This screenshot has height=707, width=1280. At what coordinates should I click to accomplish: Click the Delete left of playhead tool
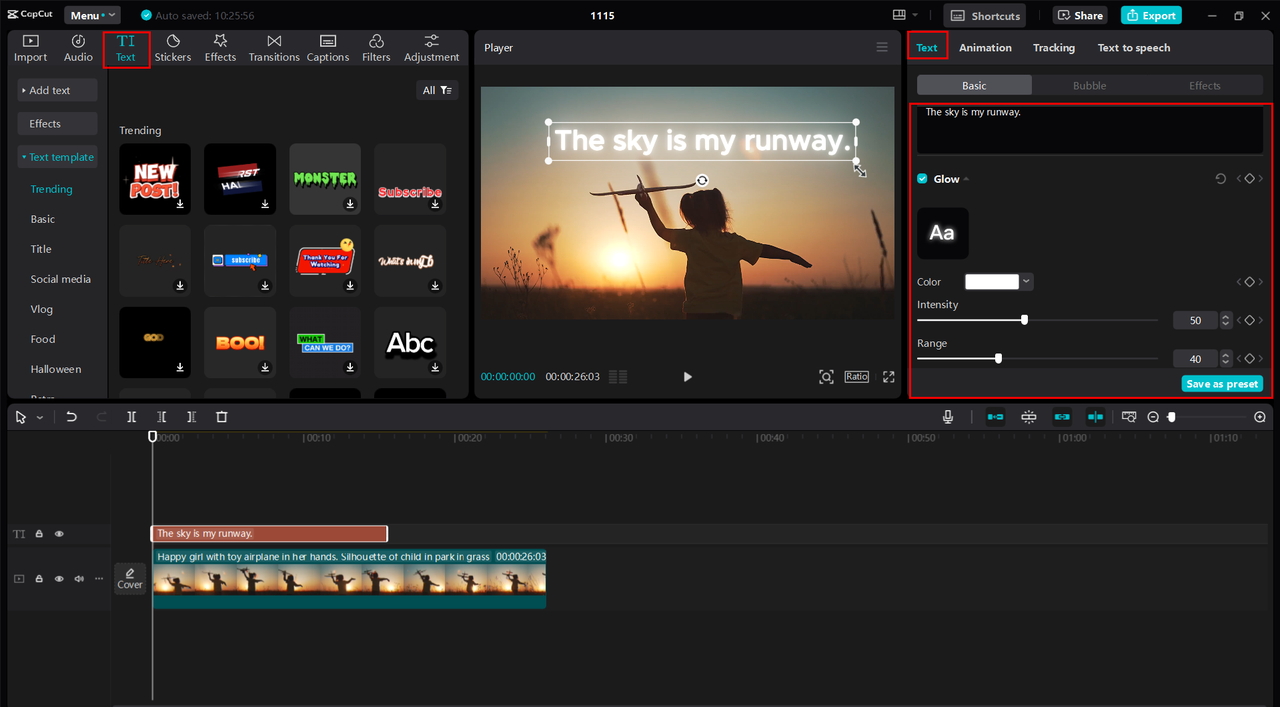click(x=161, y=417)
